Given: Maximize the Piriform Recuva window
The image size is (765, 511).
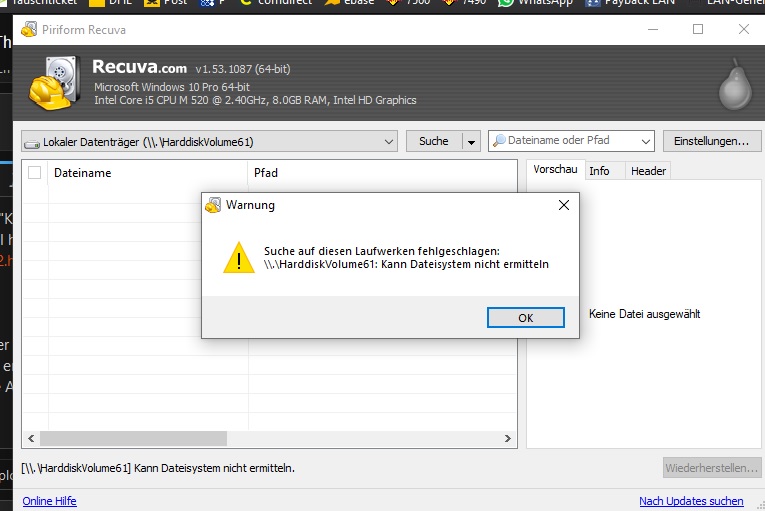Looking at the screenshot, I should pyautogui.click(x=698, y=29).
